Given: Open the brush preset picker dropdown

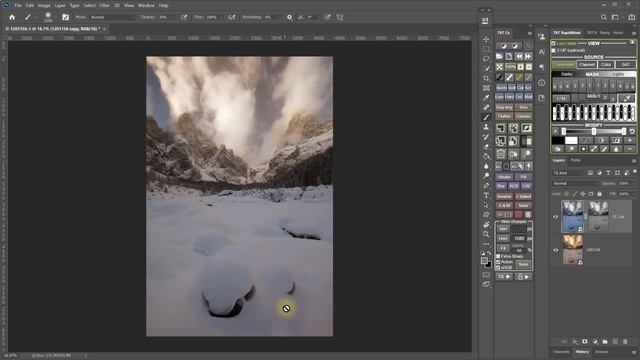Looking at the screenshot, I should click(x=56, y=18).
